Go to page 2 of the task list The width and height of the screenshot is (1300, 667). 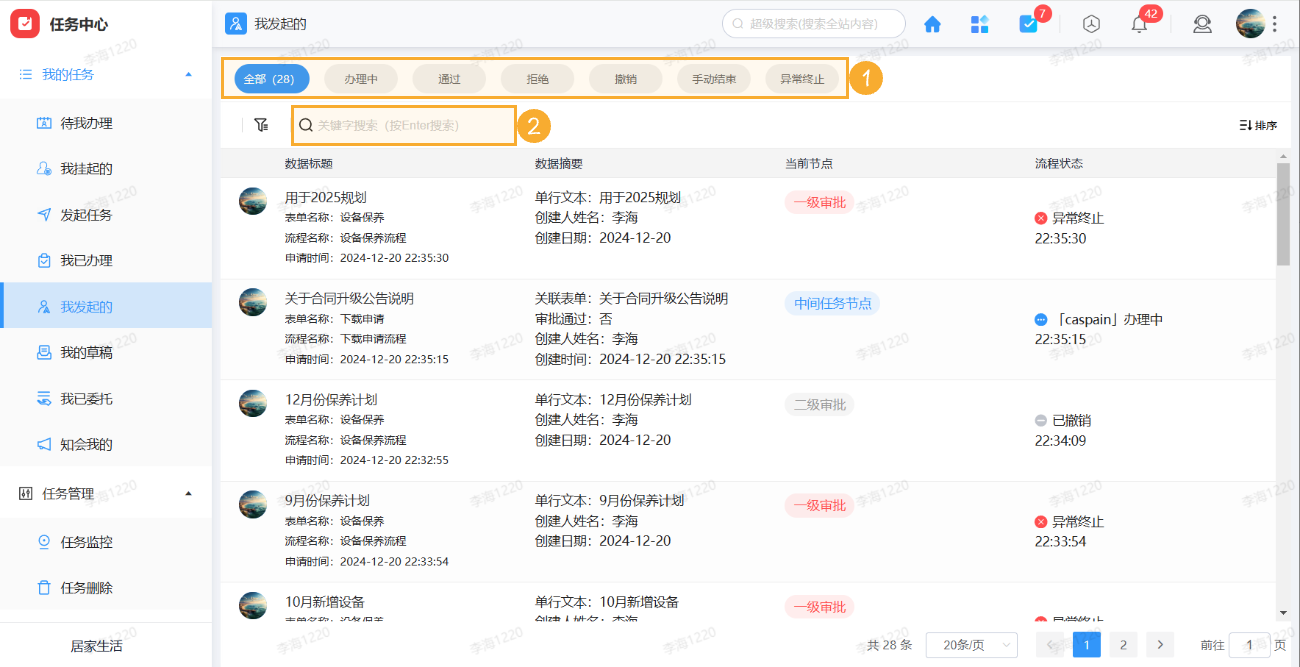point(1122,644)
